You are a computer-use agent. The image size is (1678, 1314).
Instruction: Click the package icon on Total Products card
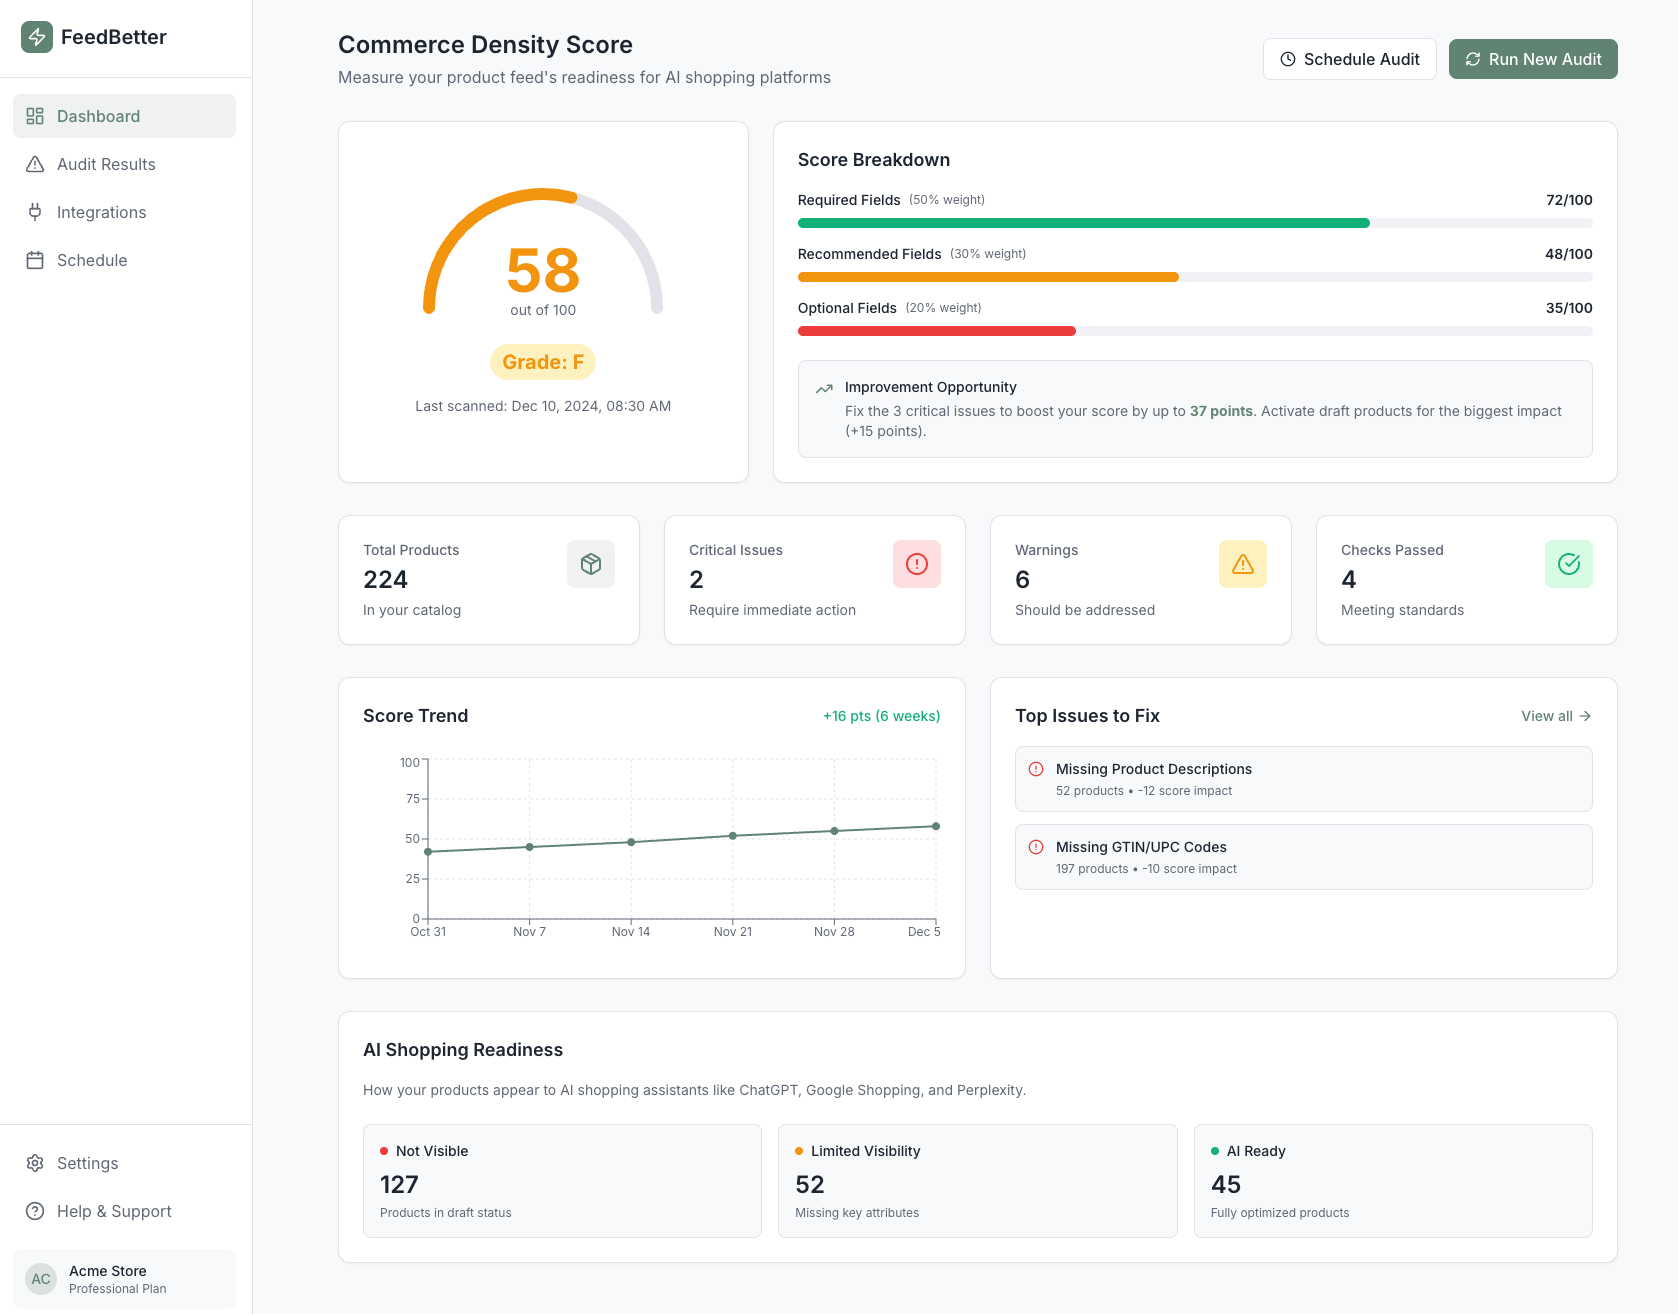[x=591, y=563]
